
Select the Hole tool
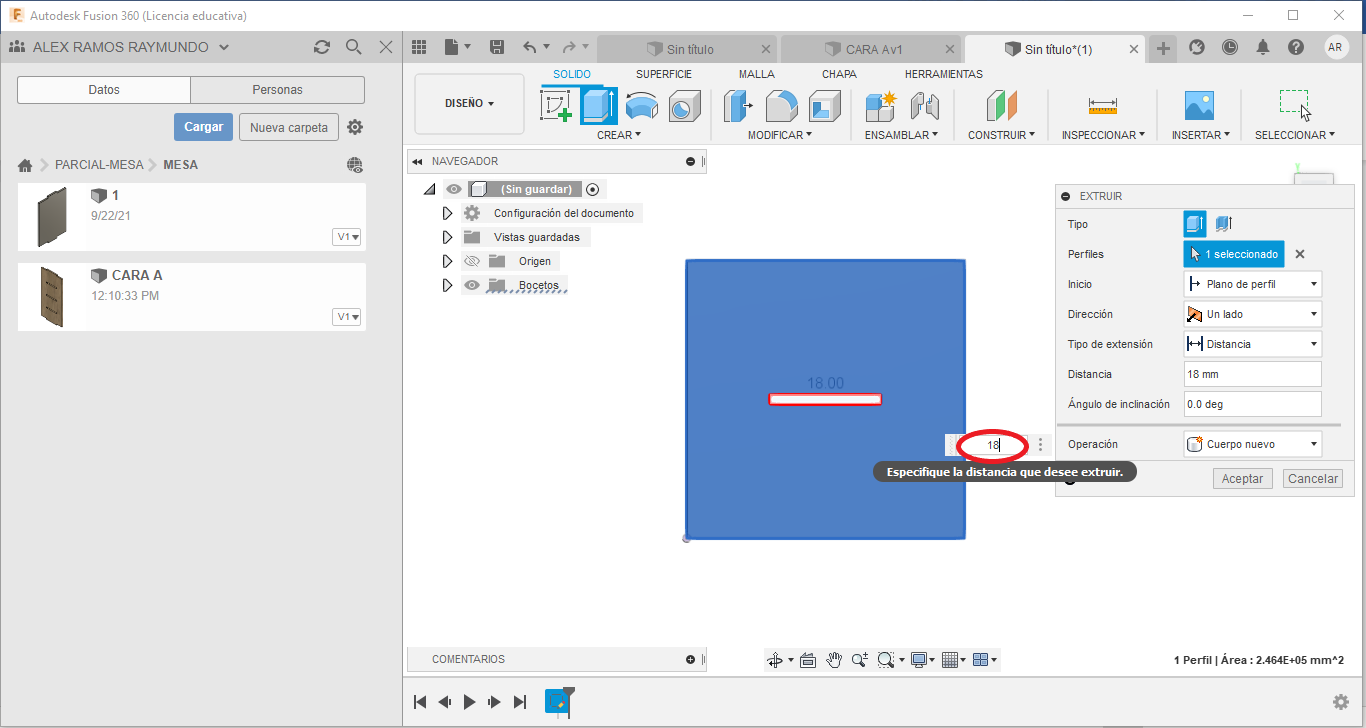point(684,106)
